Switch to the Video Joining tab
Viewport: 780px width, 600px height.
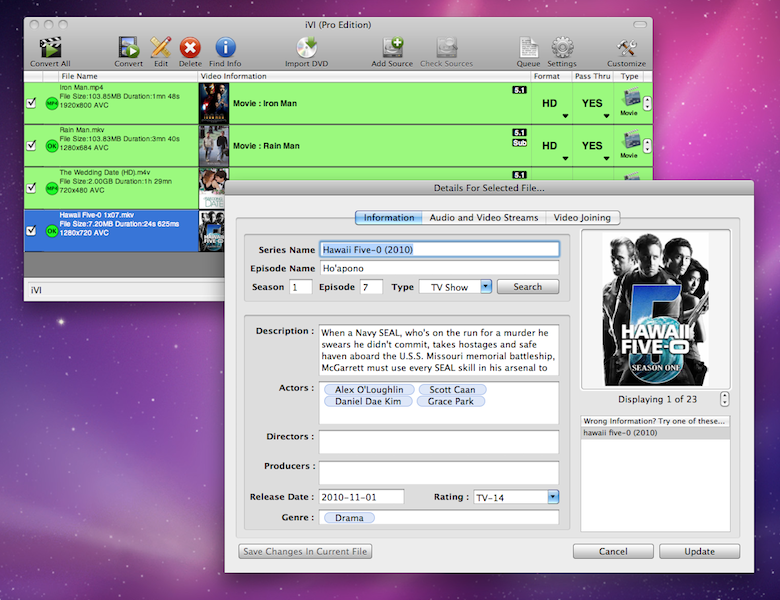pos(582,217)
